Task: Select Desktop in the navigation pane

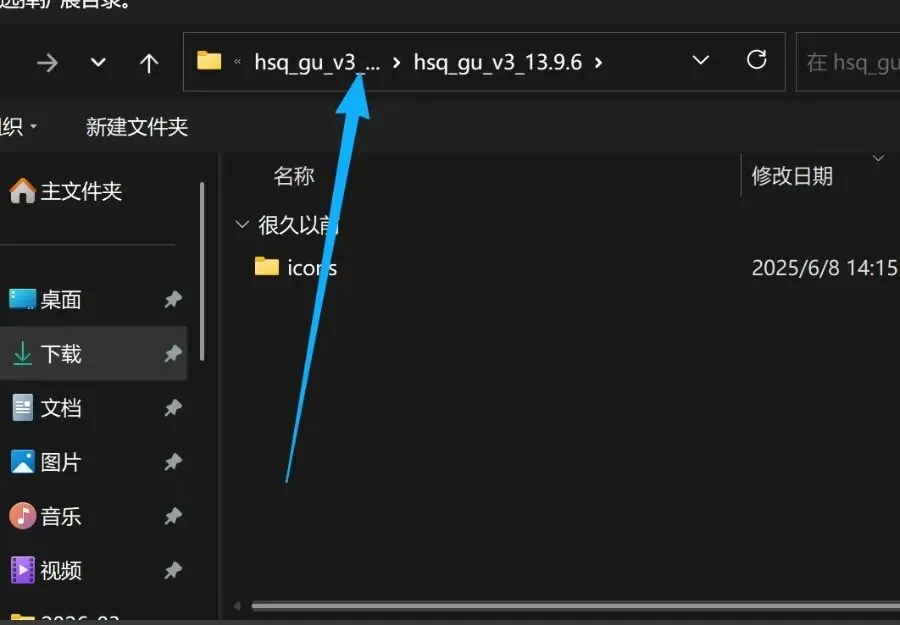Action: pyautogui.click(x=94, y=300)
